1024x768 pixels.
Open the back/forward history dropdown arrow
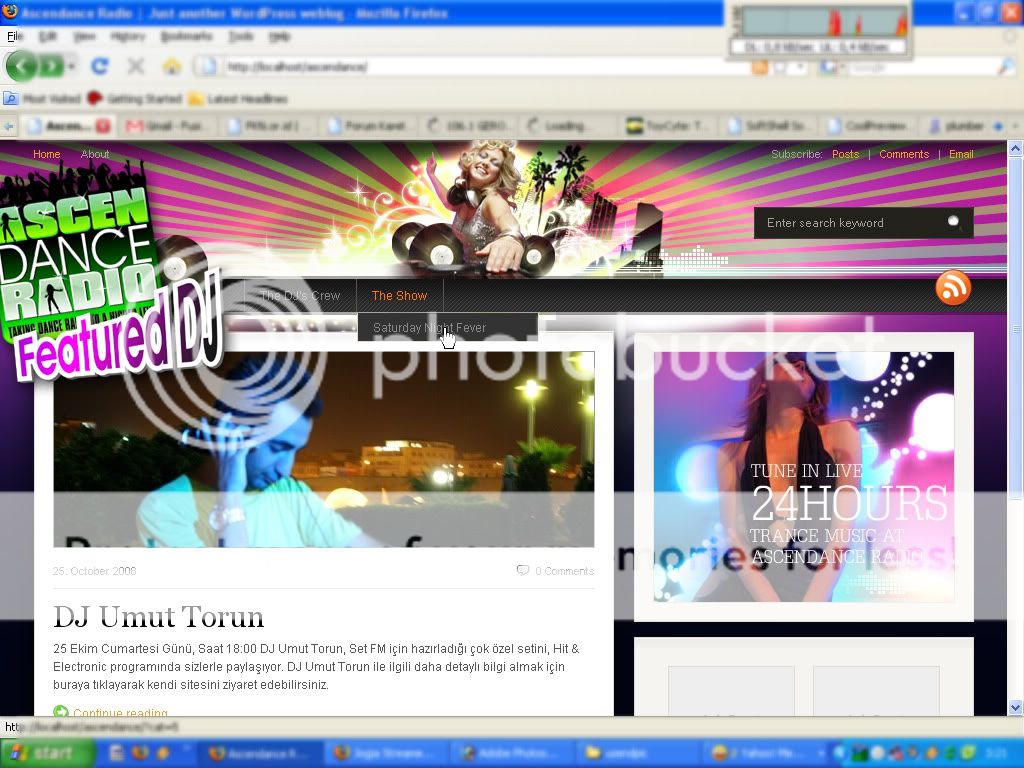pos(72,66)
